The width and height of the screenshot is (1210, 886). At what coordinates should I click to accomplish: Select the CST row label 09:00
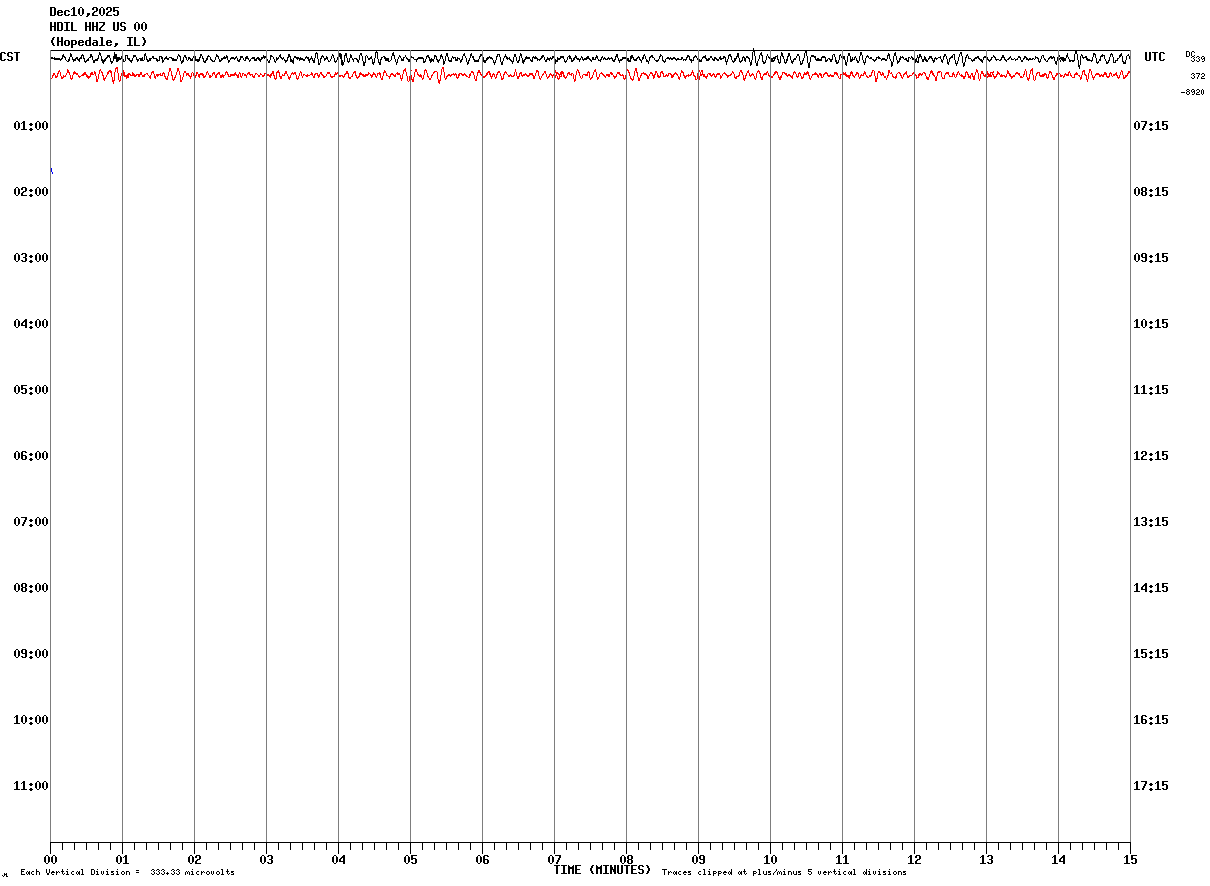31,654
